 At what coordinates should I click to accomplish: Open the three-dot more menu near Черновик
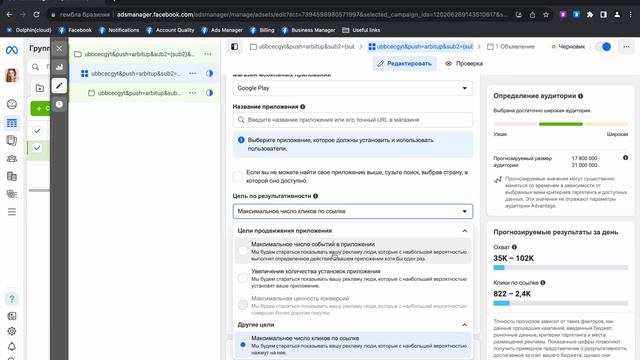[627, 47]
